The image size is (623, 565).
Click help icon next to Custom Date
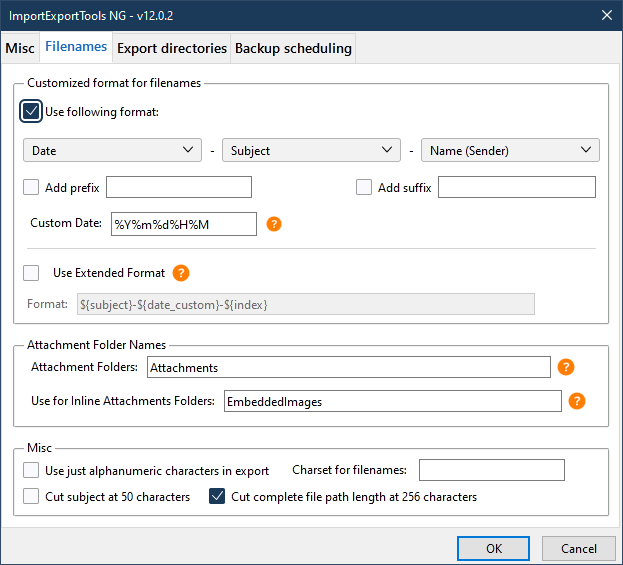click(x=274, y=224)
